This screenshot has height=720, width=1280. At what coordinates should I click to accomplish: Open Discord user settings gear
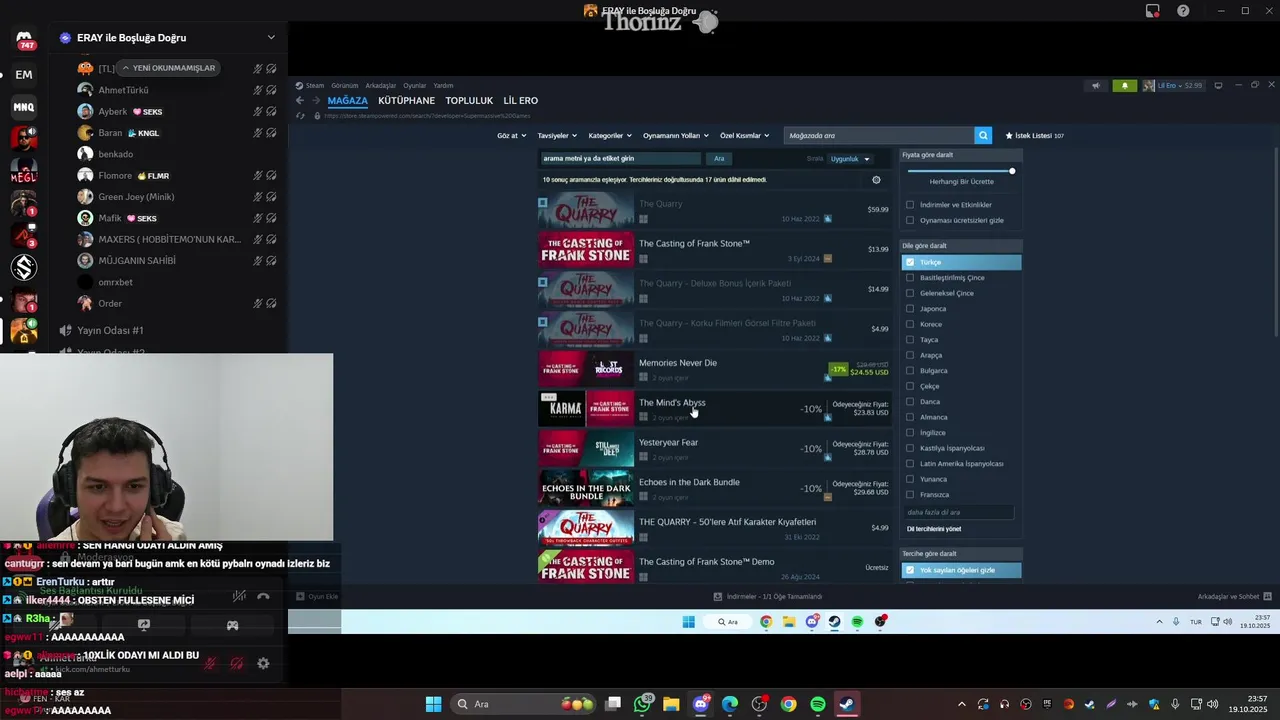click(x=263, y=663)
